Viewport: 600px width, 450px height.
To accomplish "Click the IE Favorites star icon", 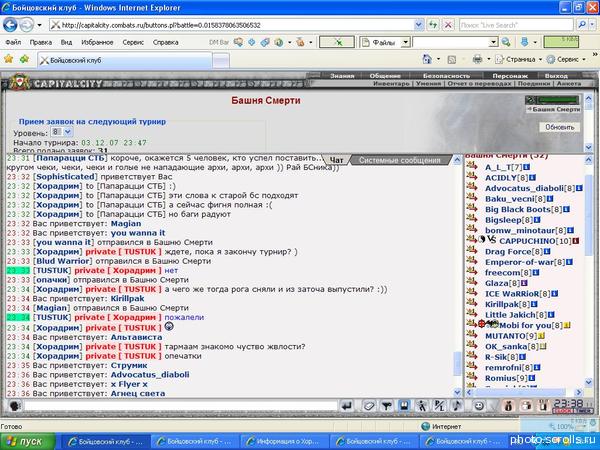I will point(9,60).
